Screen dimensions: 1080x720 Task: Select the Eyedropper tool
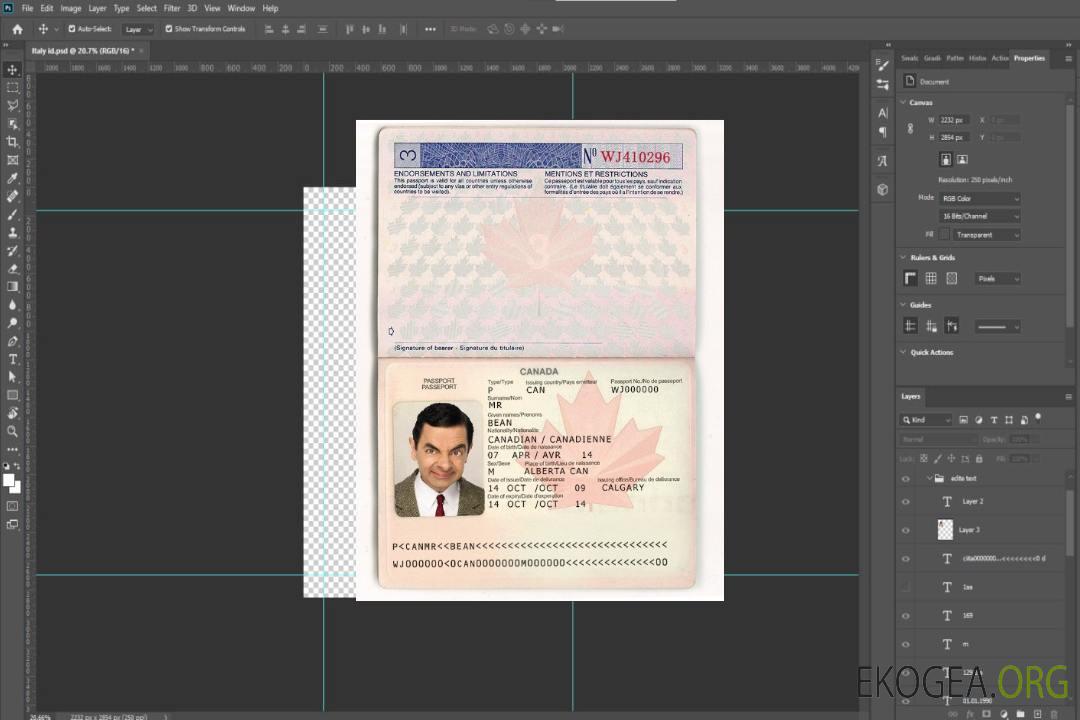tap(12, 178)
